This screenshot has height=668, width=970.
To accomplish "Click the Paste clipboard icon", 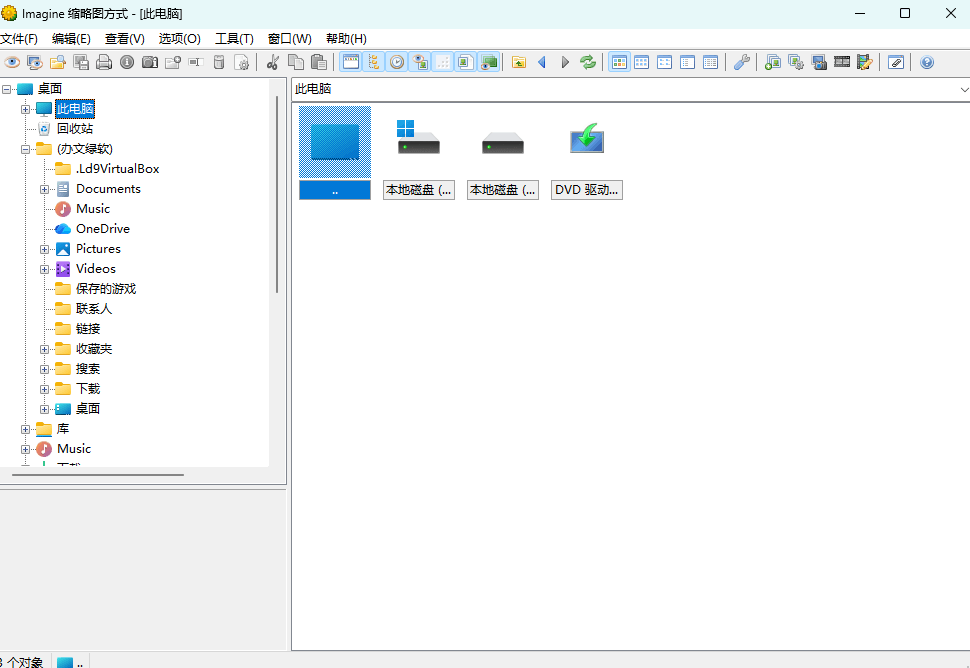I will pyautogui.click(x=319, y=61).
